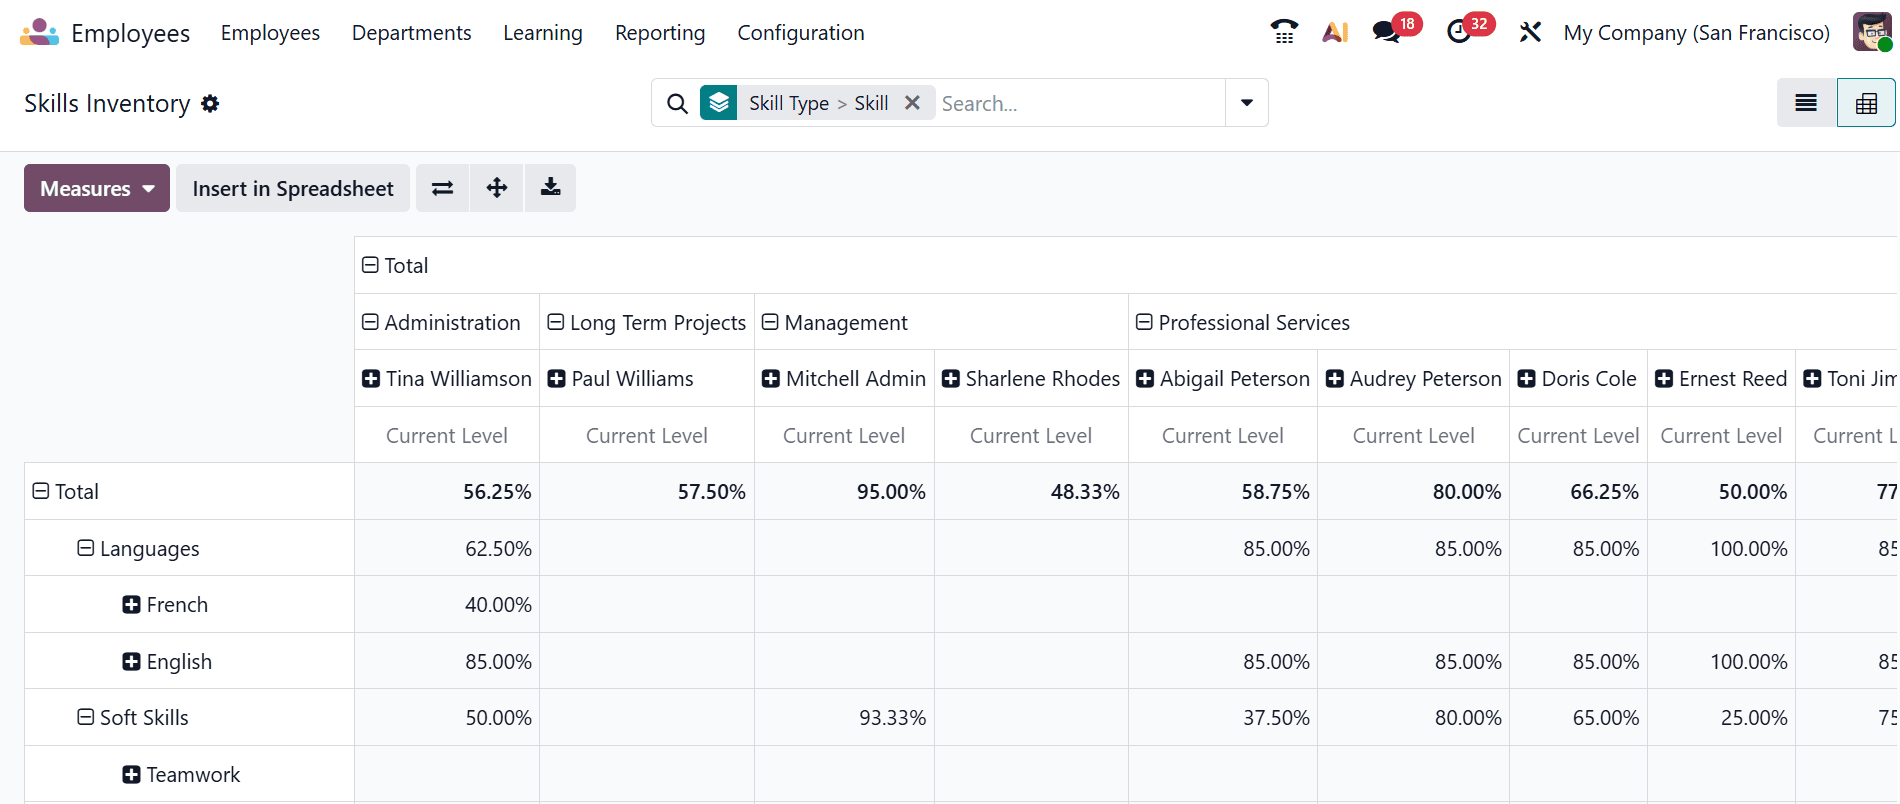Open the developer tools wrench icon
Image resolution: width=1900 pixels, height=804 pixels.
pos(1530,32)
